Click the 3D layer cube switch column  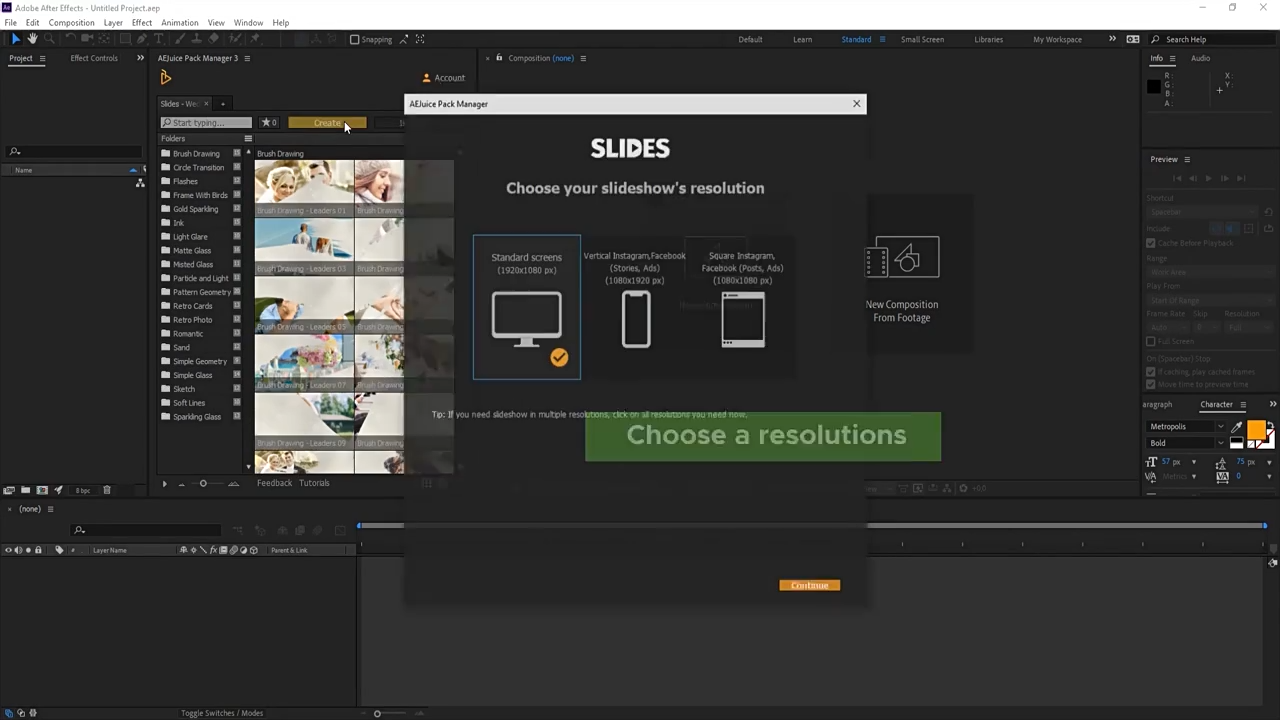coord(253,550)
